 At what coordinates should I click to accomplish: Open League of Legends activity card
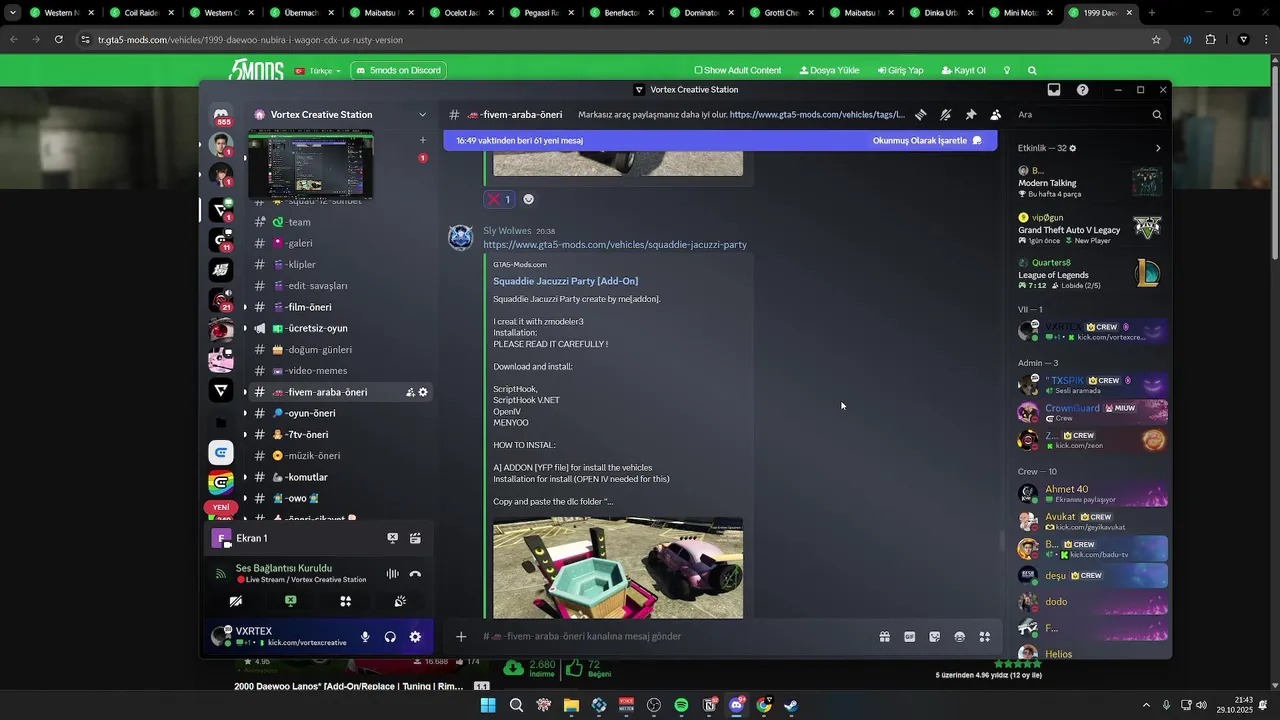1089,274
